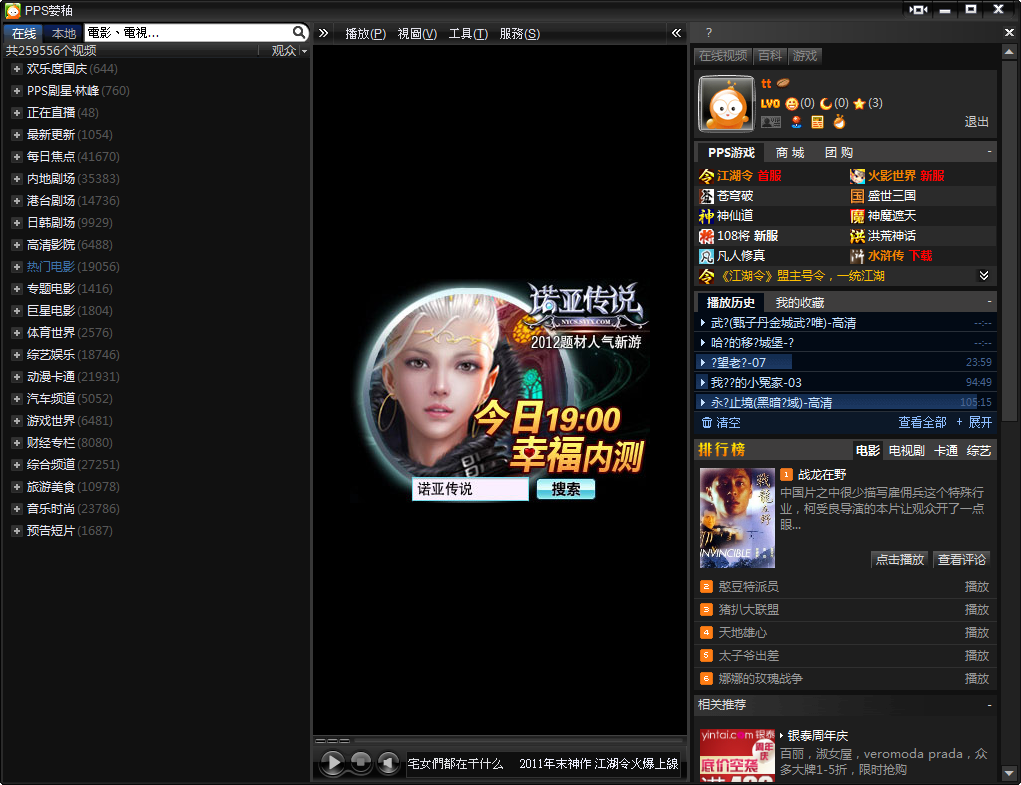Click the 点击播放 button

tap(900, 559)
